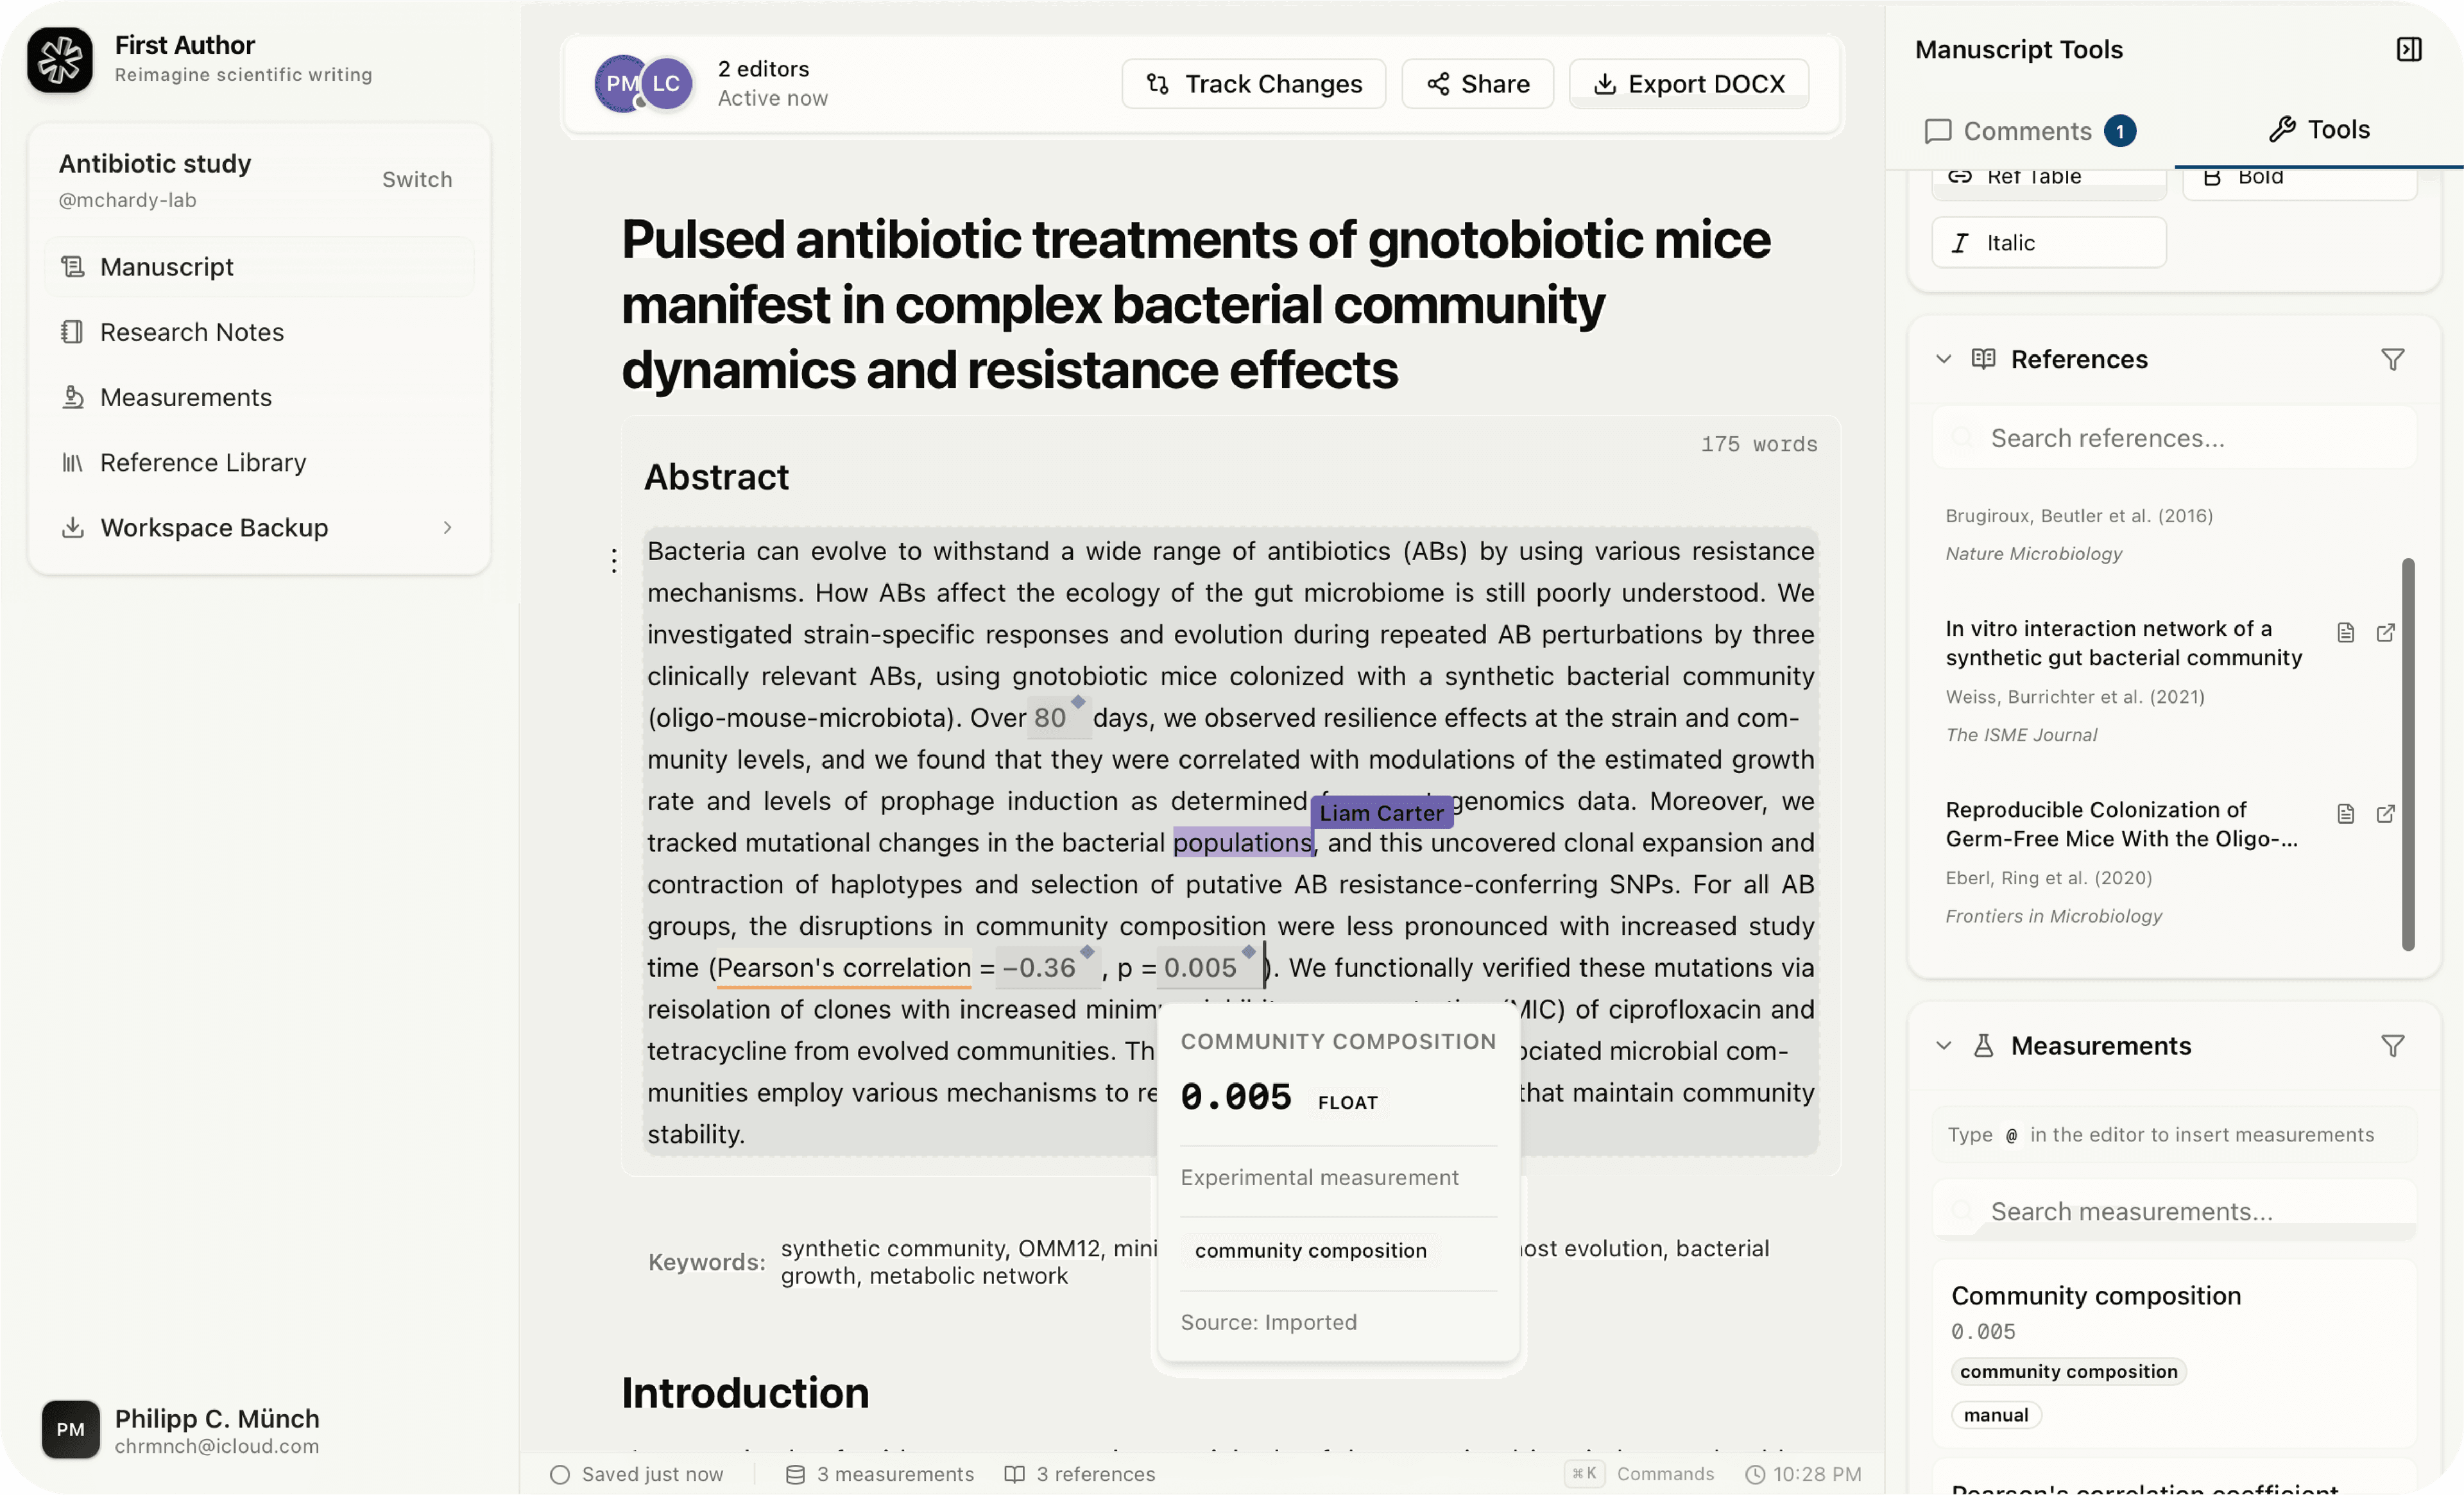This screenshot has height=1495, width=2464.
Task: Apply Bold formatting
Action: pyautogui.click(x=2300, y=178)
